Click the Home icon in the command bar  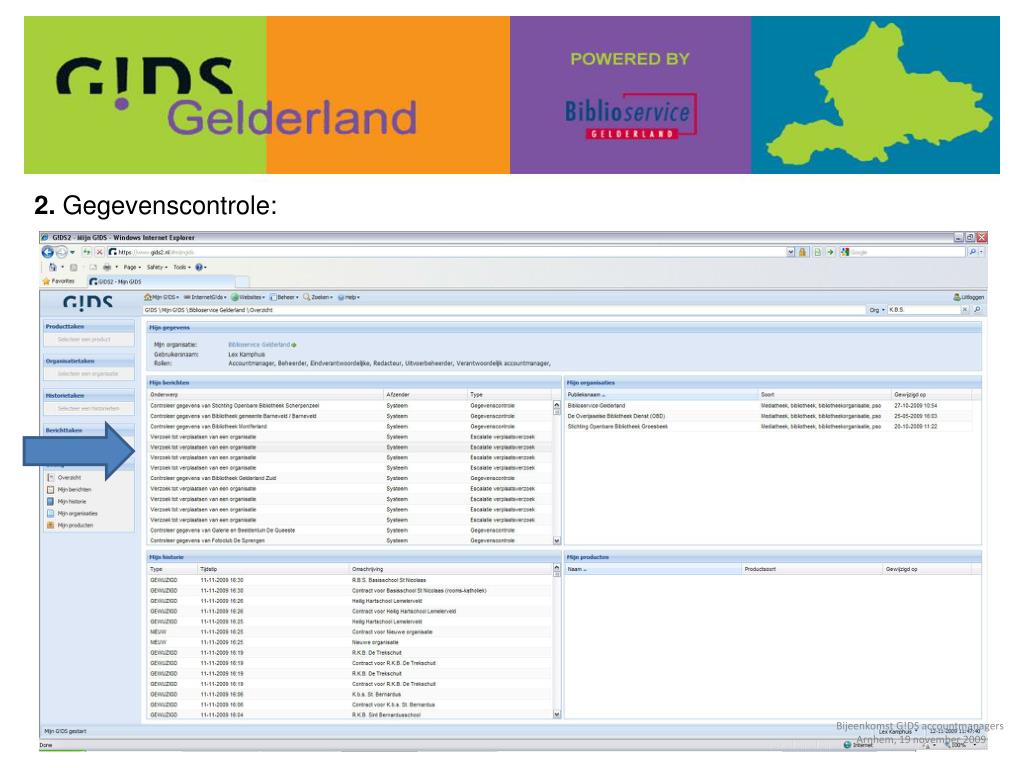52,267
